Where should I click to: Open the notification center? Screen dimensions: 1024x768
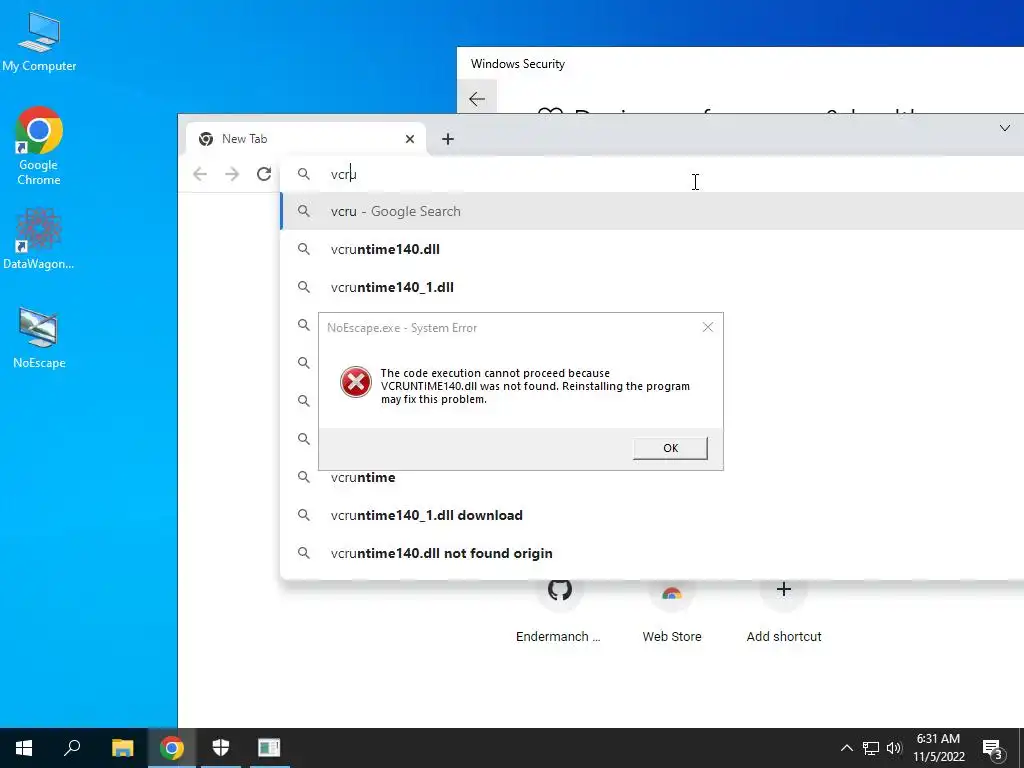pos(993,749)
